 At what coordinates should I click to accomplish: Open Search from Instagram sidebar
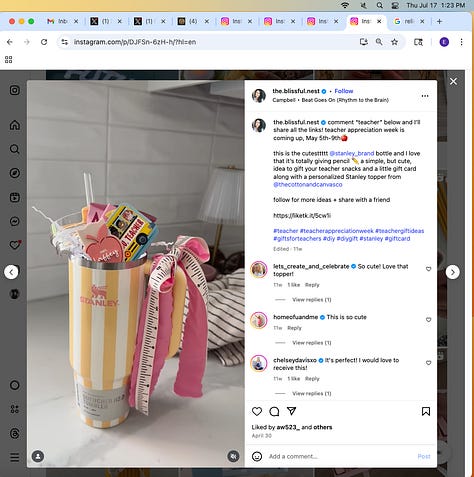15,149
